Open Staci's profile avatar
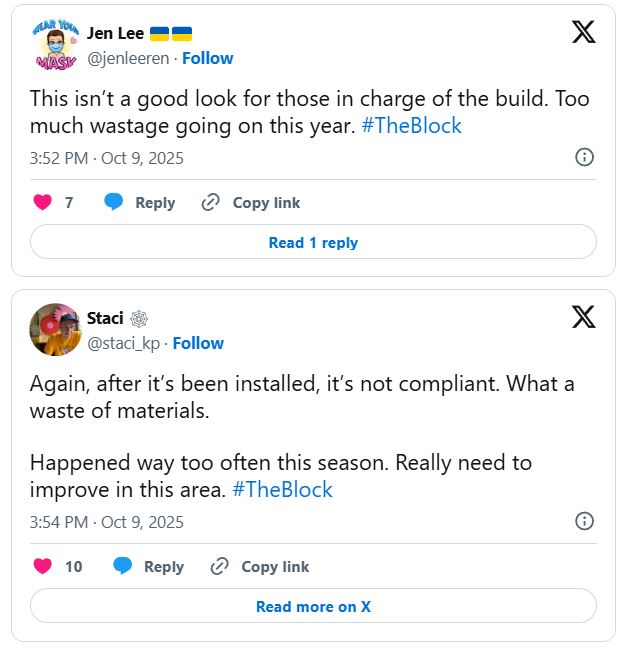 click(55, 330)
